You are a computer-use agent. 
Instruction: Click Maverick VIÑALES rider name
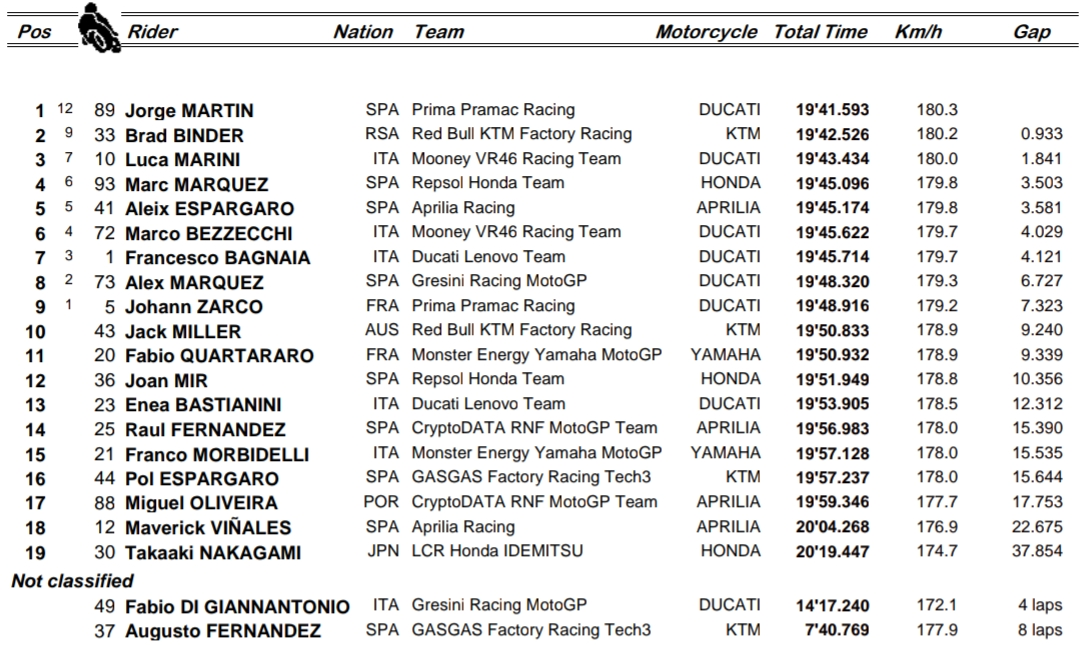pos(208,528)
